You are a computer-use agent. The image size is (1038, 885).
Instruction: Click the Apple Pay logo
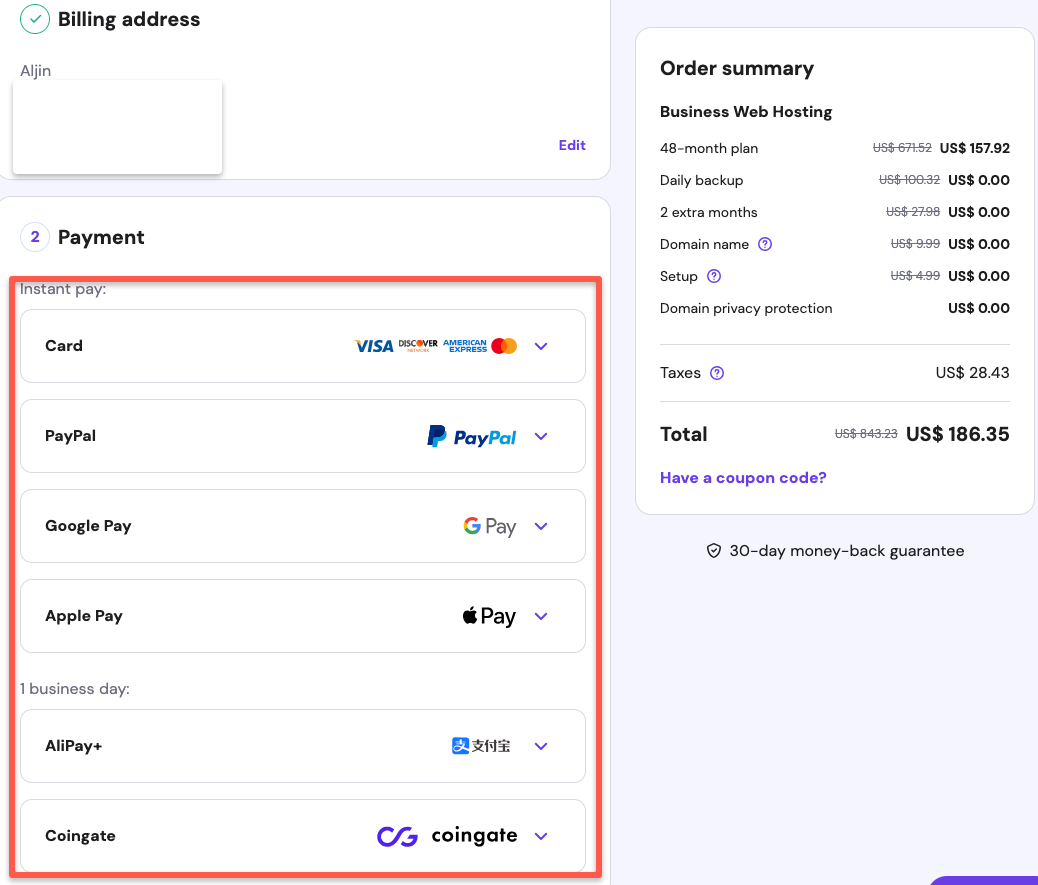coord(489,615)
